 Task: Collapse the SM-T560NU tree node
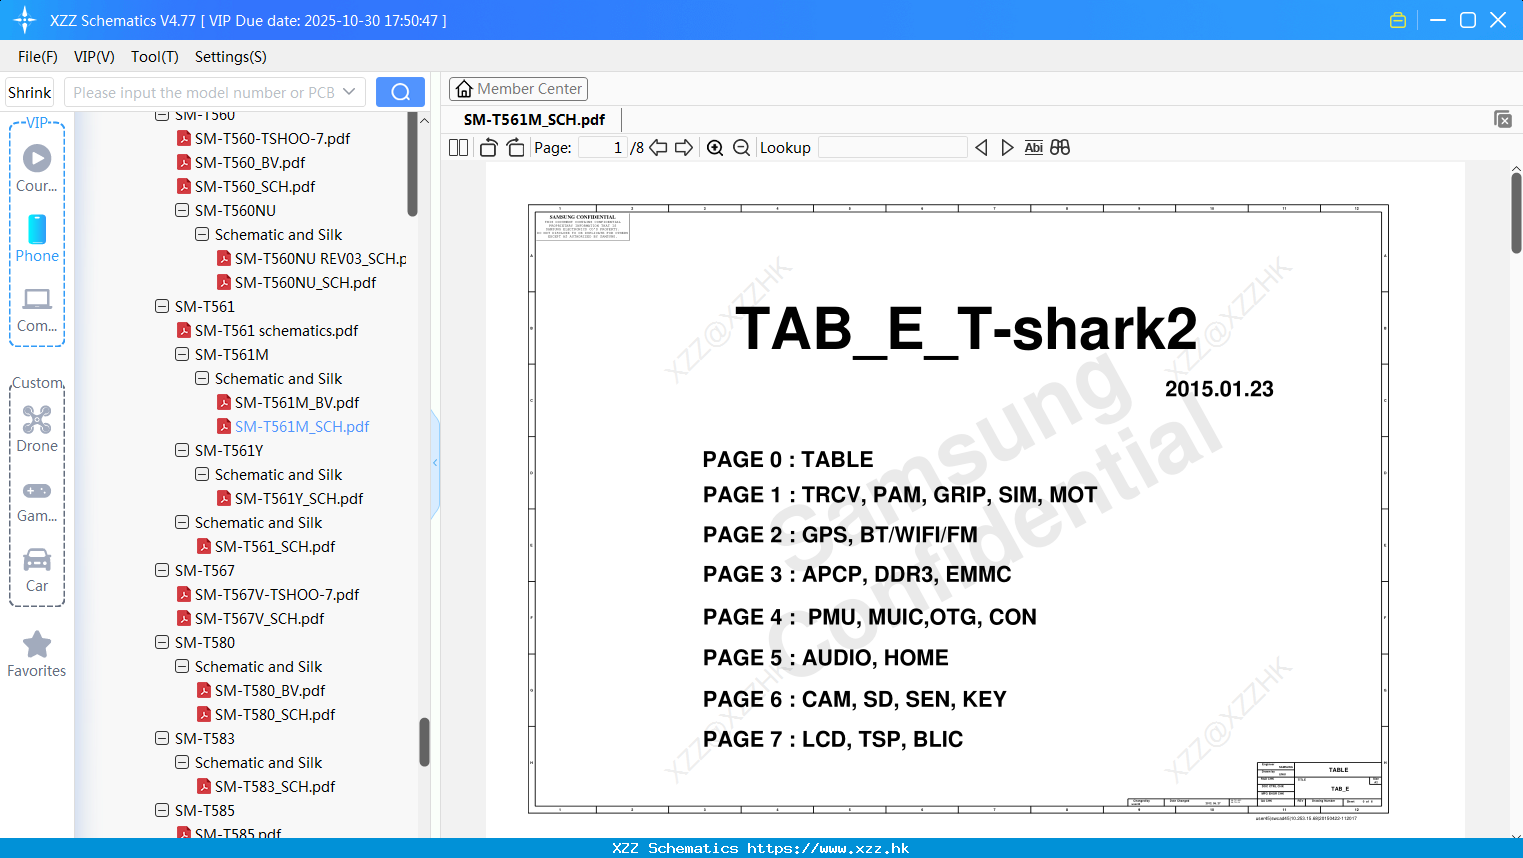pyautogui.click(x=182, y=210)
